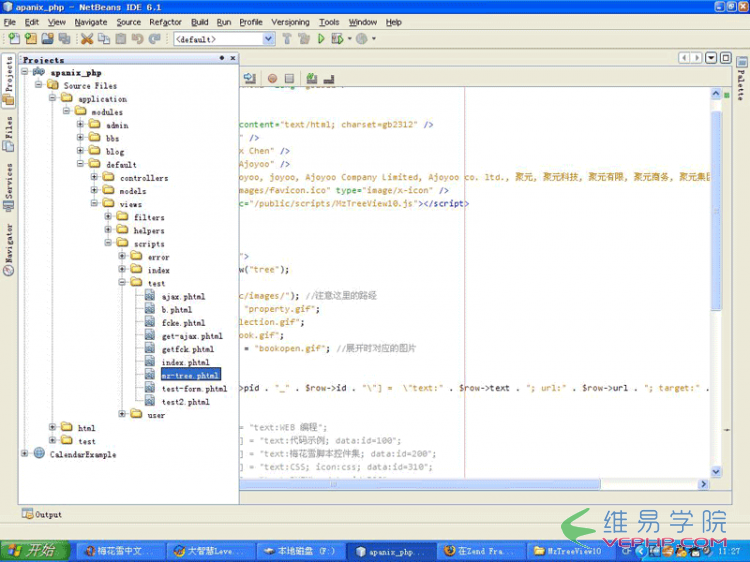Expand the admin folder node
Viewport: 750px width, 562px height.
(80, 124)
